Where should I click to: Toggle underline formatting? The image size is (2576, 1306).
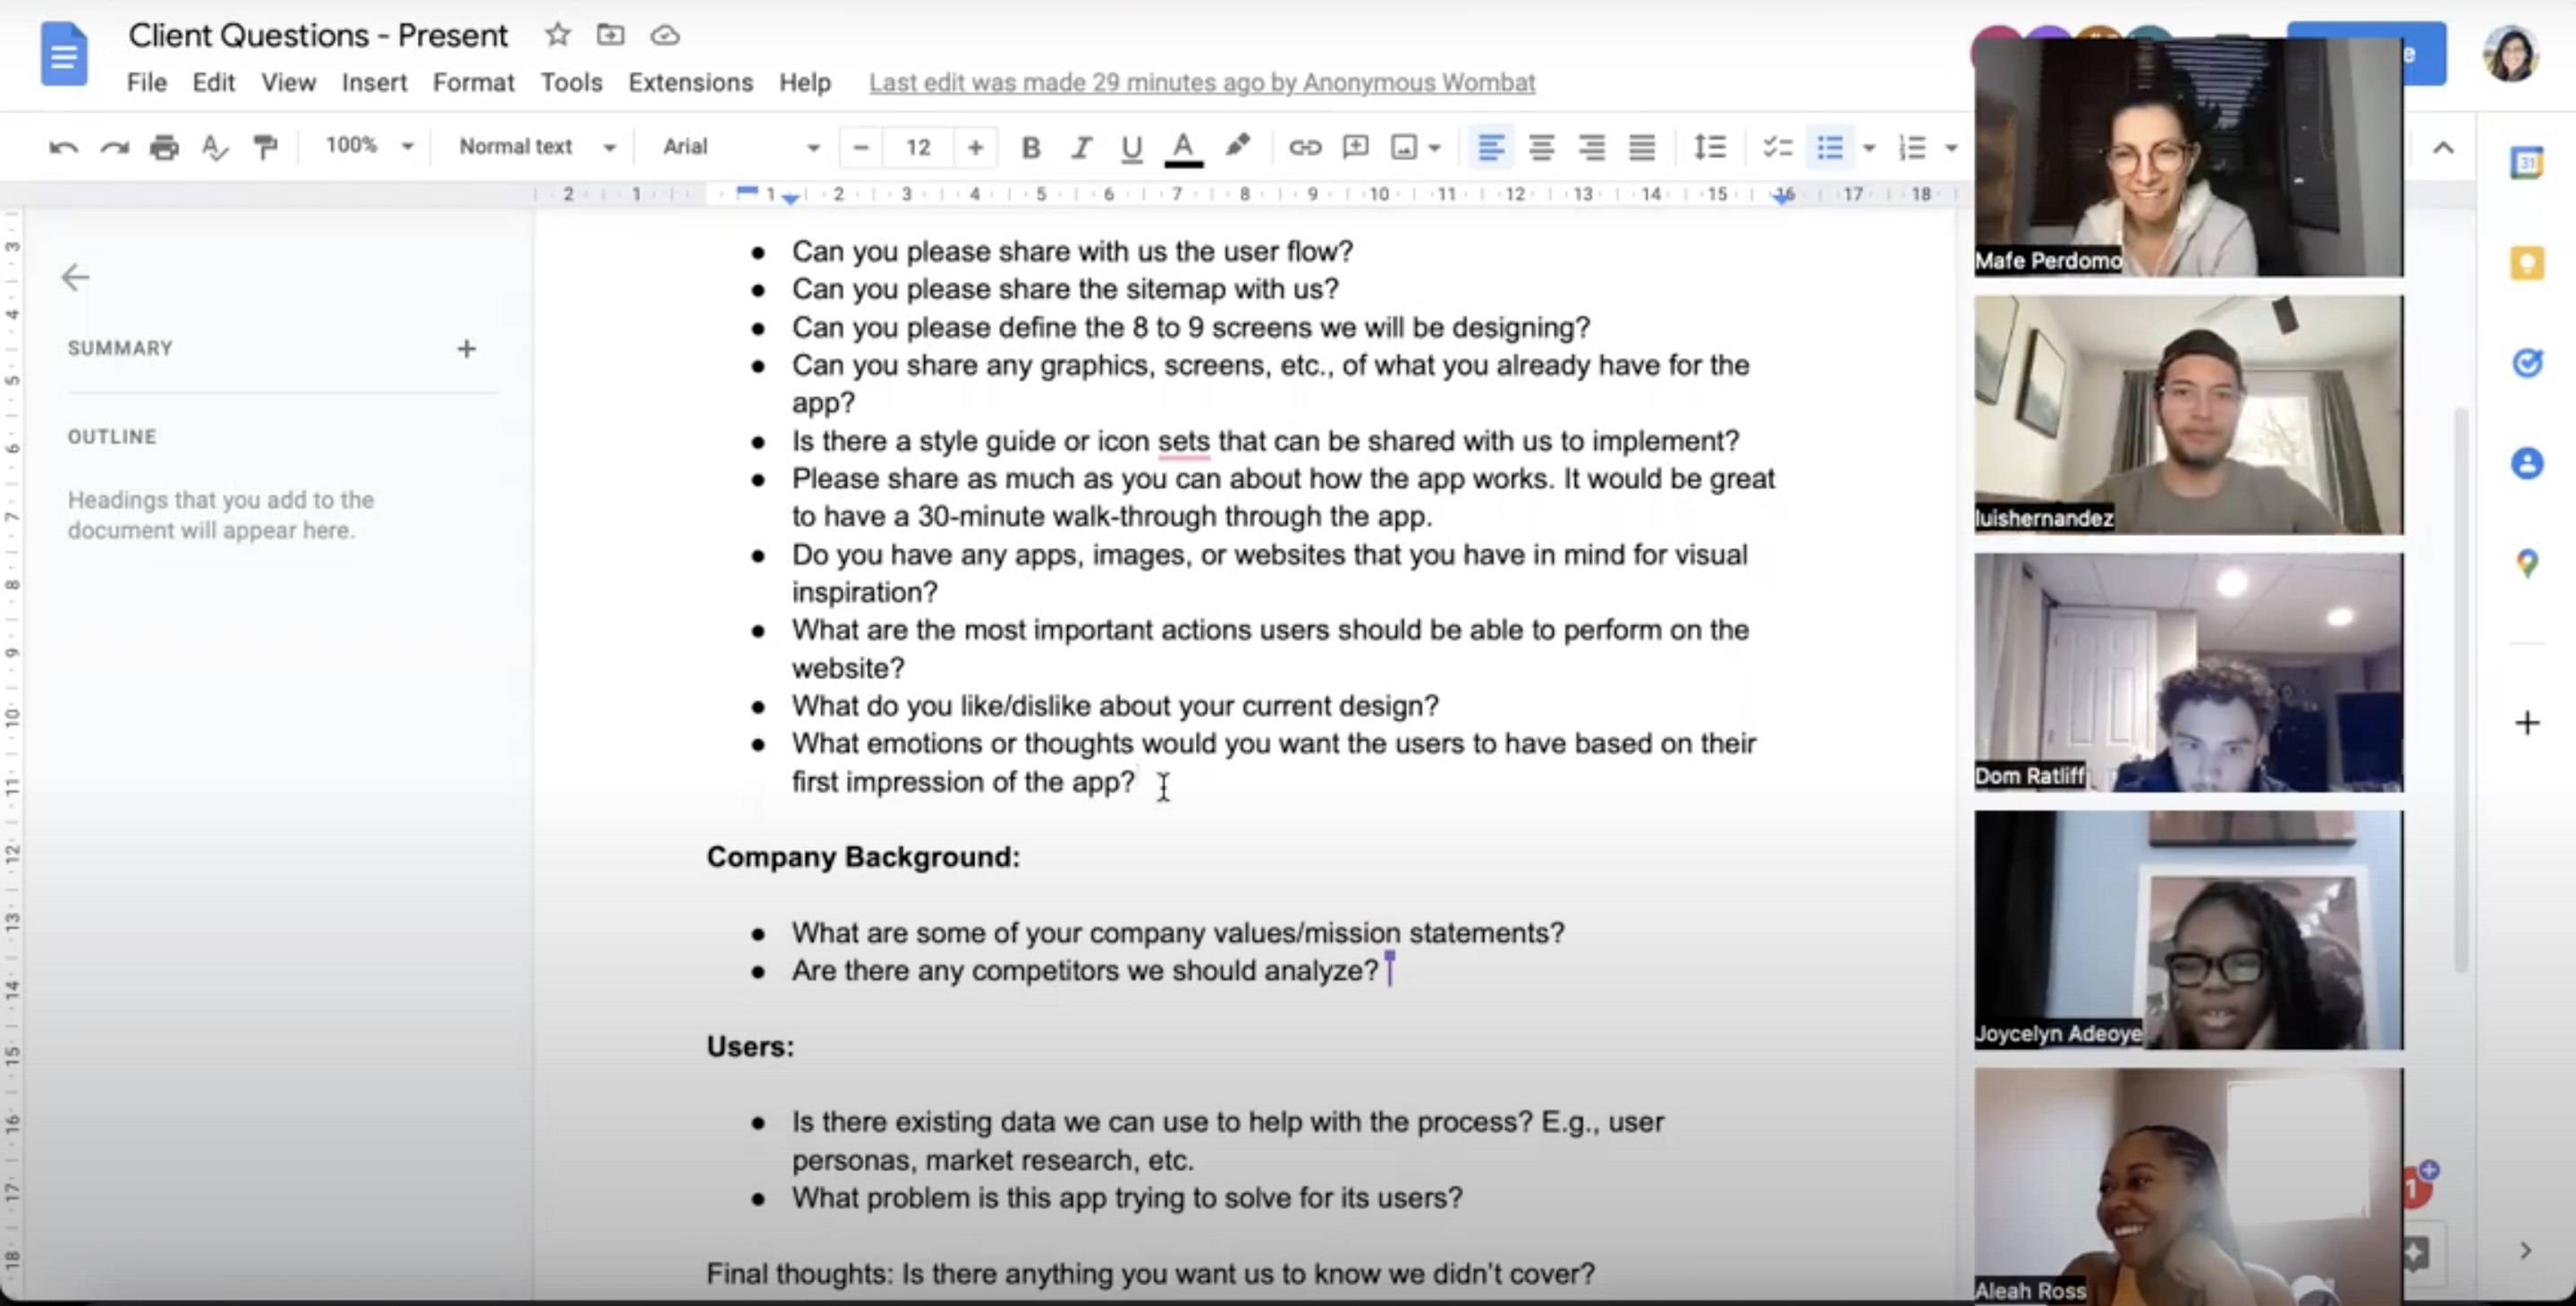coord(1131,148)
